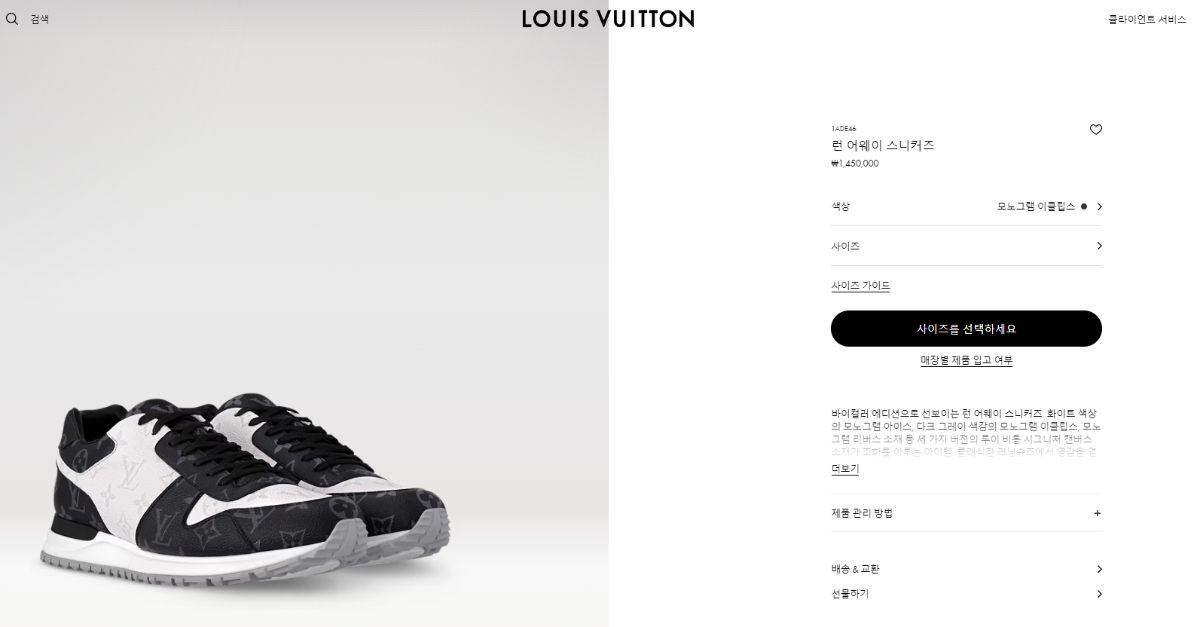1200x627 pixels.
Task: Open the 사이즈 가이드 link
Action: (860, 286)
